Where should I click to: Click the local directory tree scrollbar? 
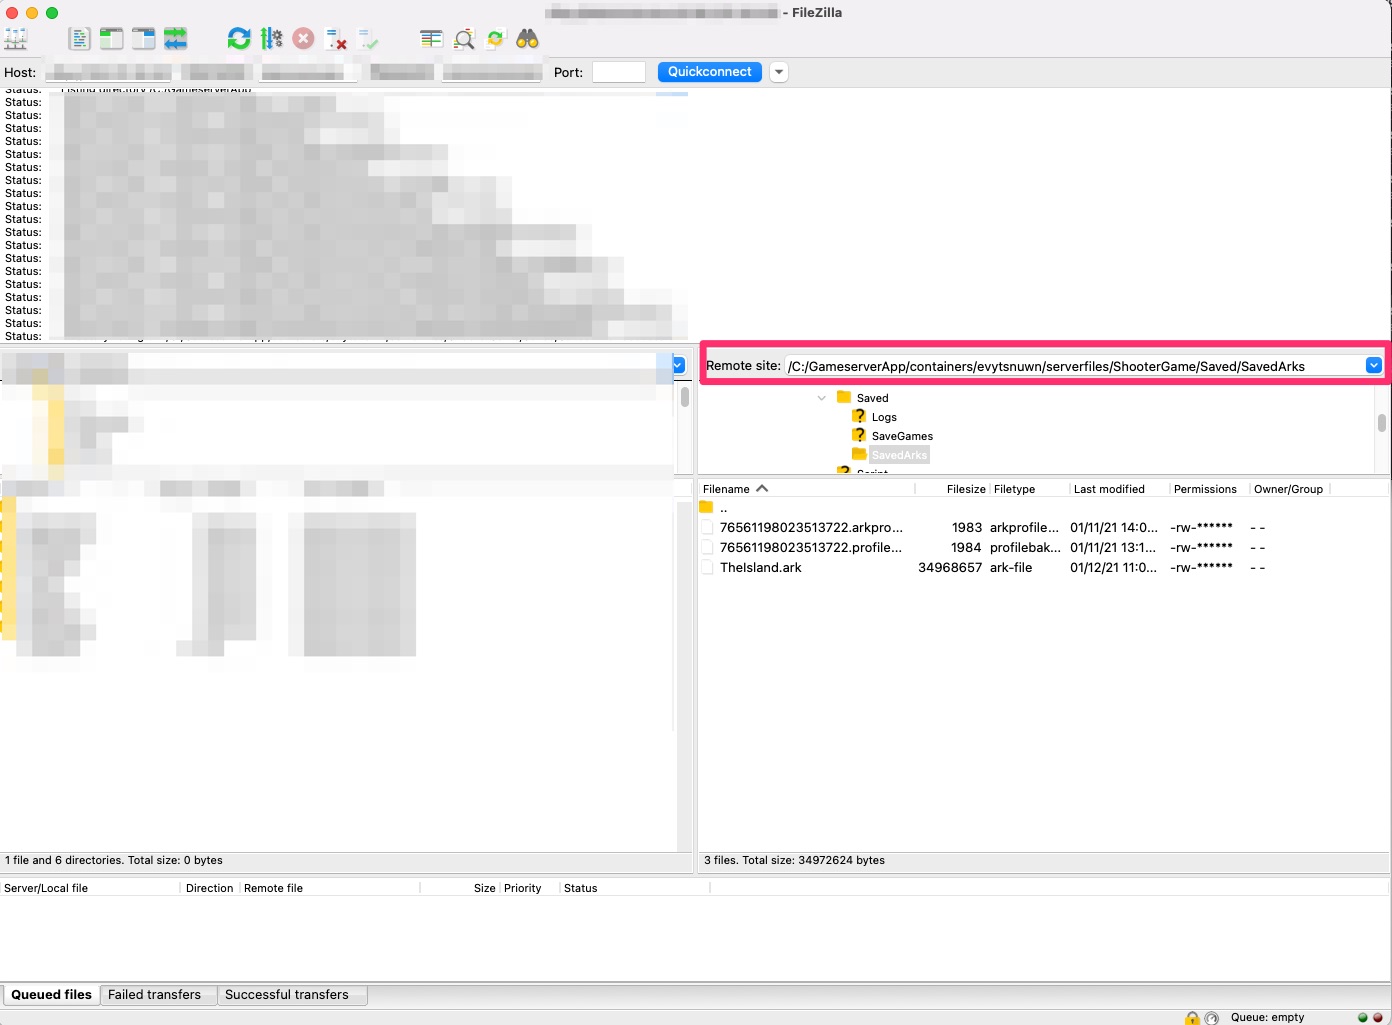coord(684,397)
